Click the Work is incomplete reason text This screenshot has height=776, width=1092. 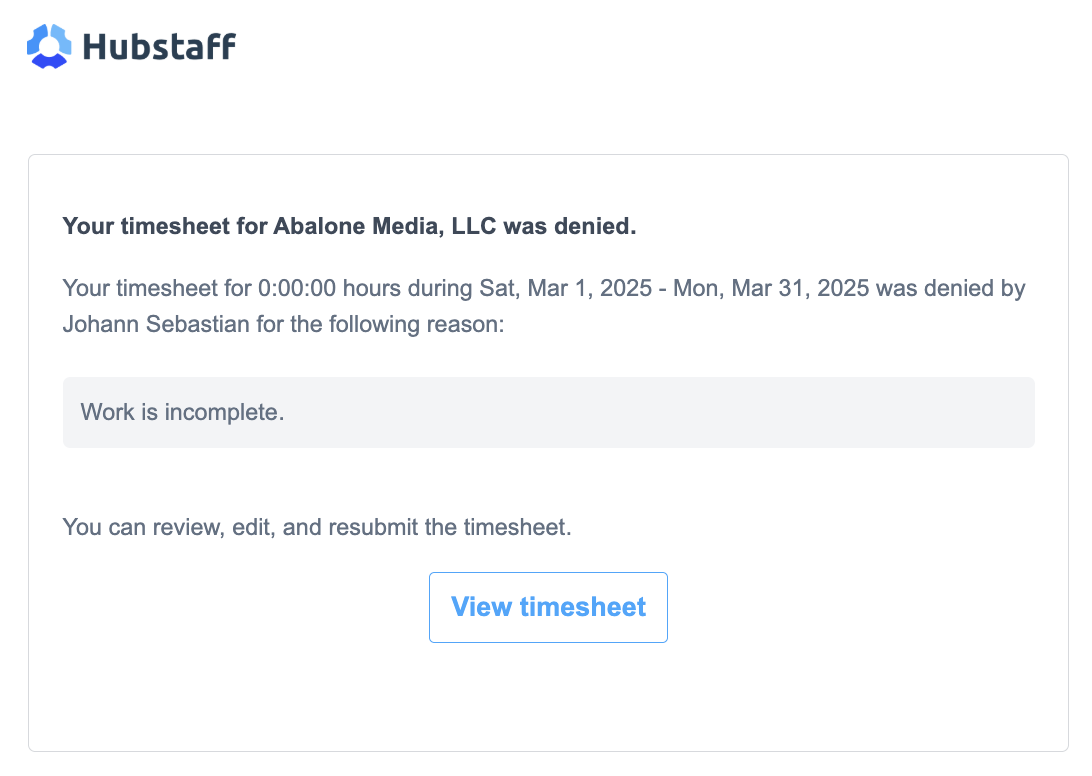pos(182,412)
